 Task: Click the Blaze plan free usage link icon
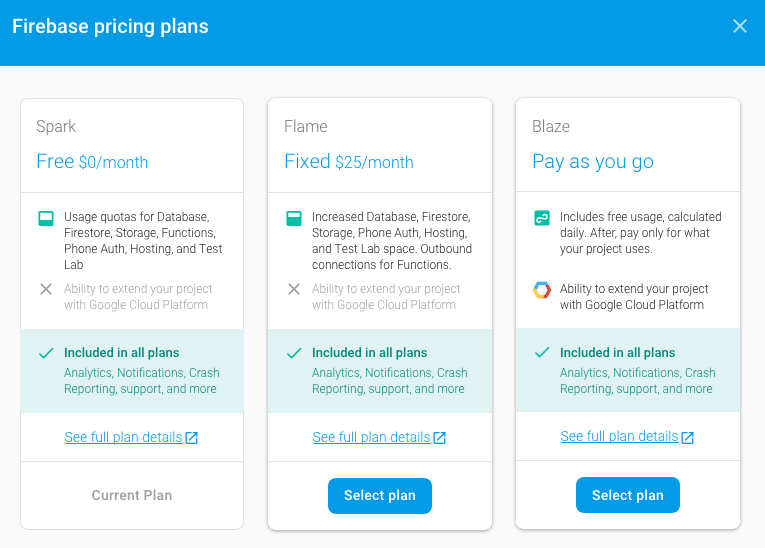point(541,218)
